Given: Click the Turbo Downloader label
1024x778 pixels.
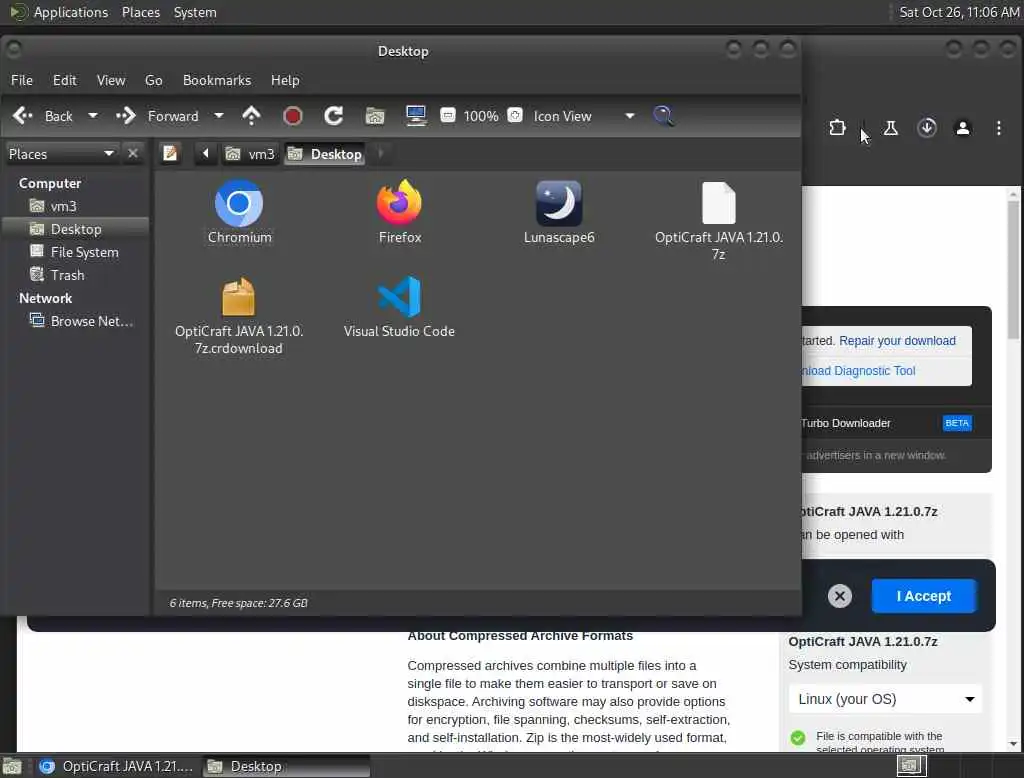Looking at the screenshot, I should pos(846,423).
